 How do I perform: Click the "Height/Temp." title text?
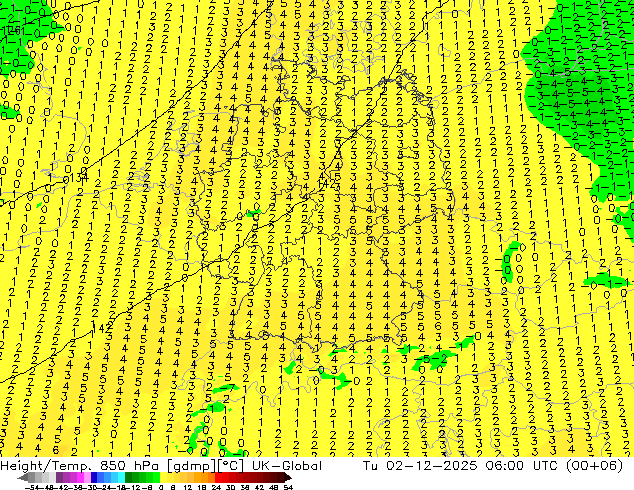coord(46,466)
